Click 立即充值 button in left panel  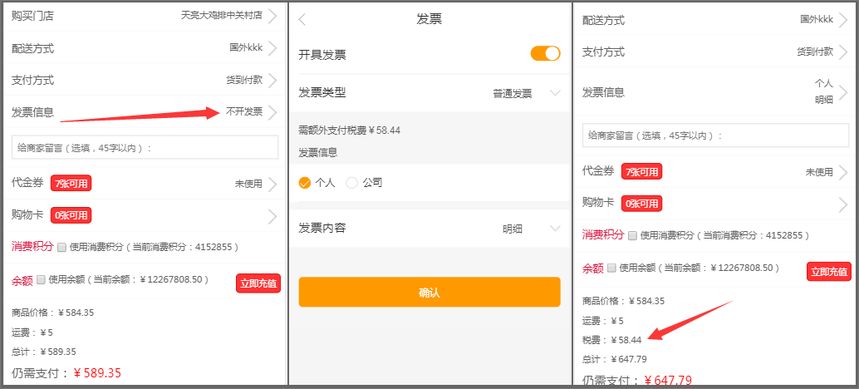click(x=258, y=283)
